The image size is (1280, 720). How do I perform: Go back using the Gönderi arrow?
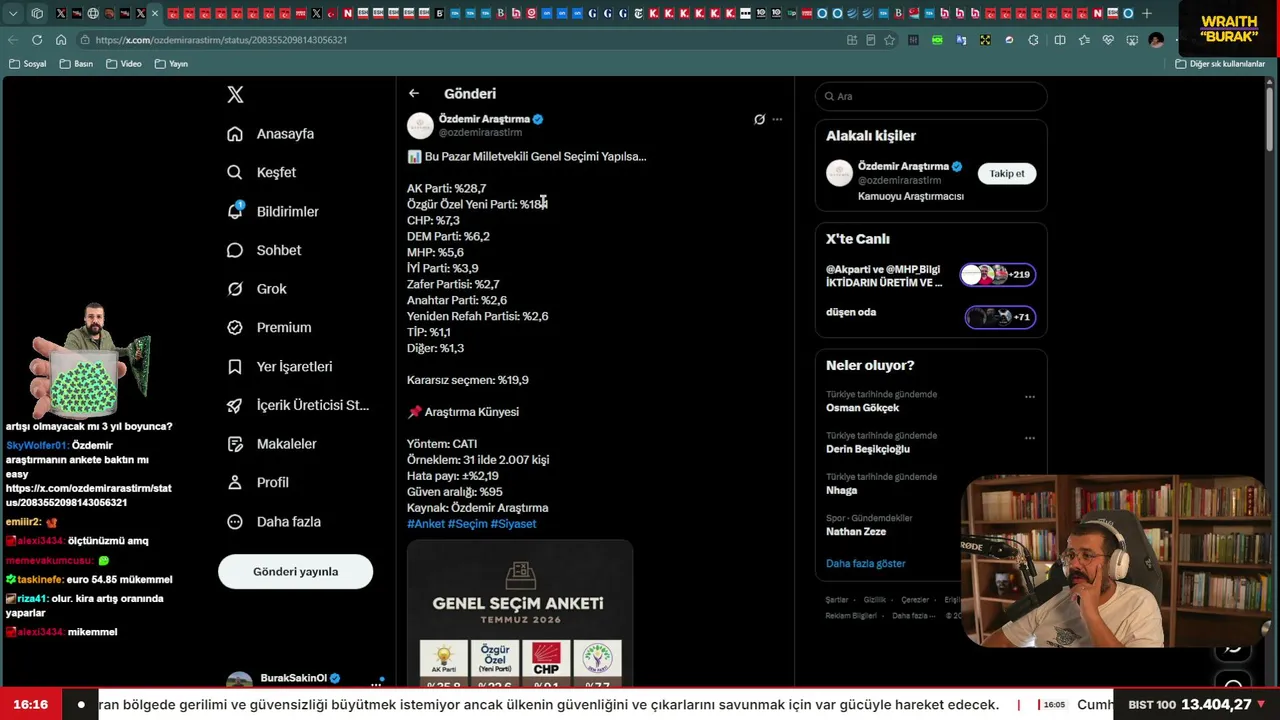point(414,93)
